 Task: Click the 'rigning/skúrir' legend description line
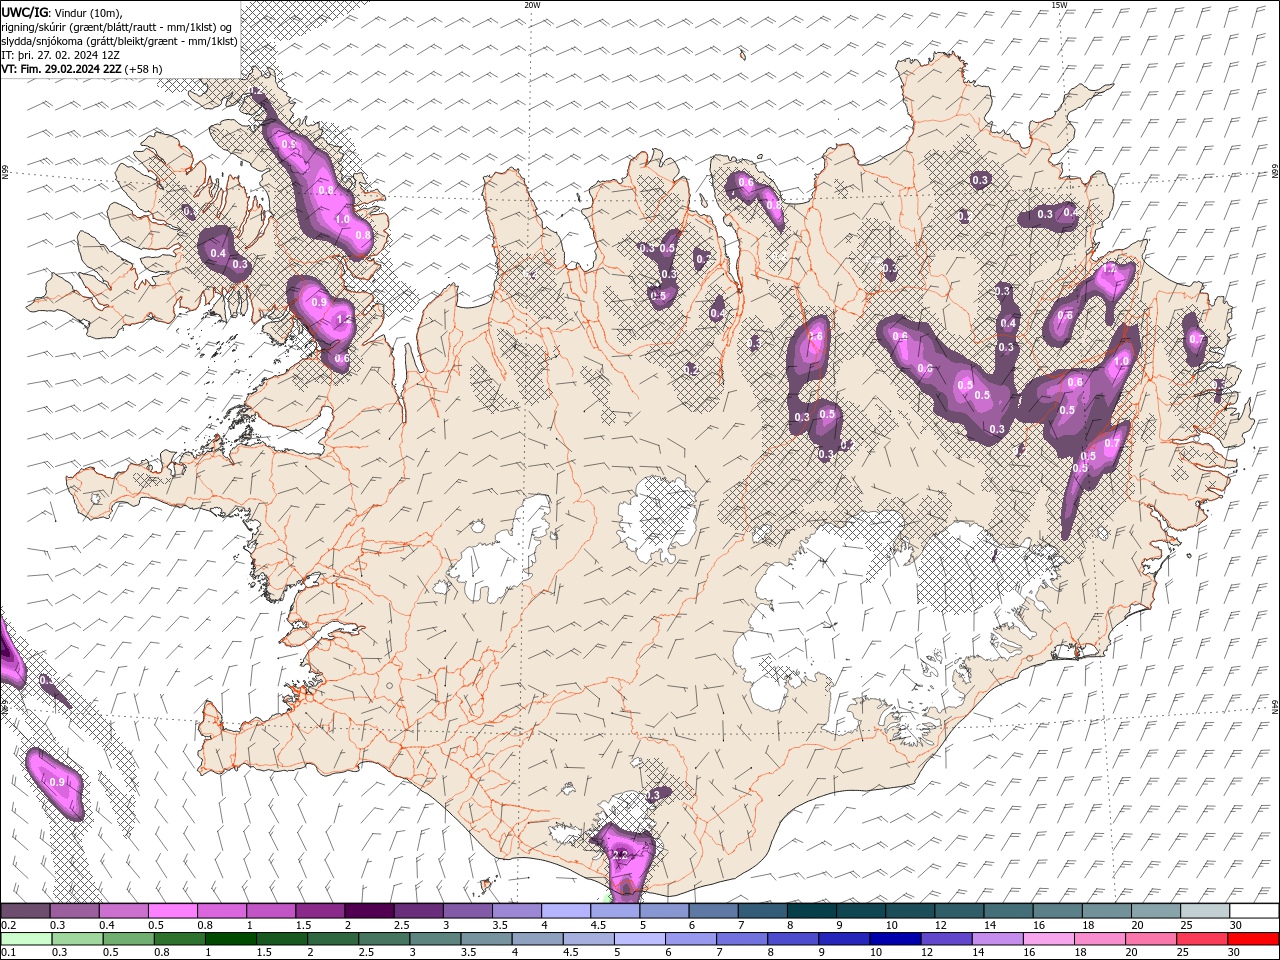click(x=115, y=27)
